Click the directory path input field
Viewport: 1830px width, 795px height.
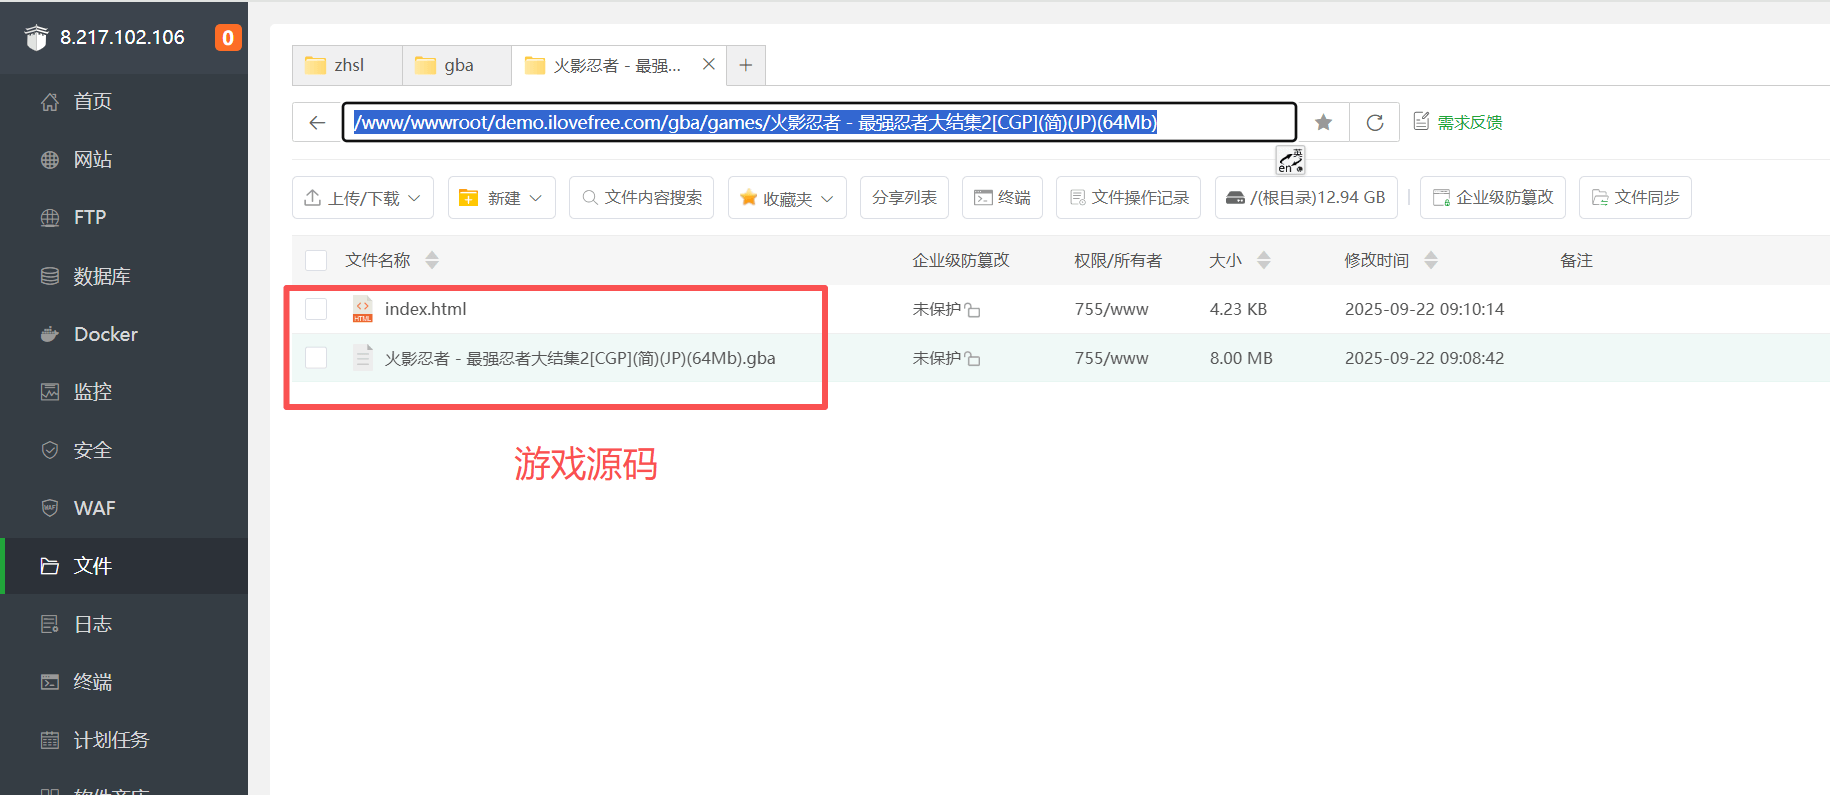point(819,122)
